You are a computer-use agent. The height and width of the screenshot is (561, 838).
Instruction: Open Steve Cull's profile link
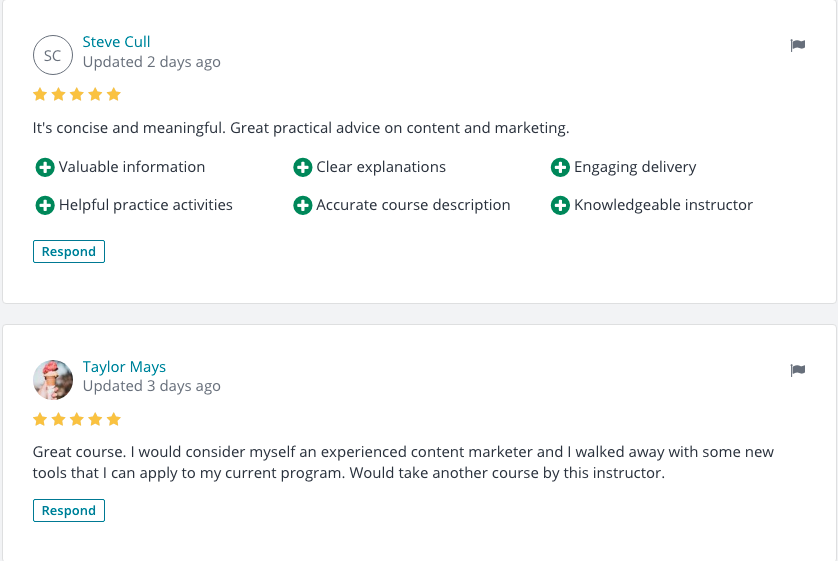click(116, 42)
